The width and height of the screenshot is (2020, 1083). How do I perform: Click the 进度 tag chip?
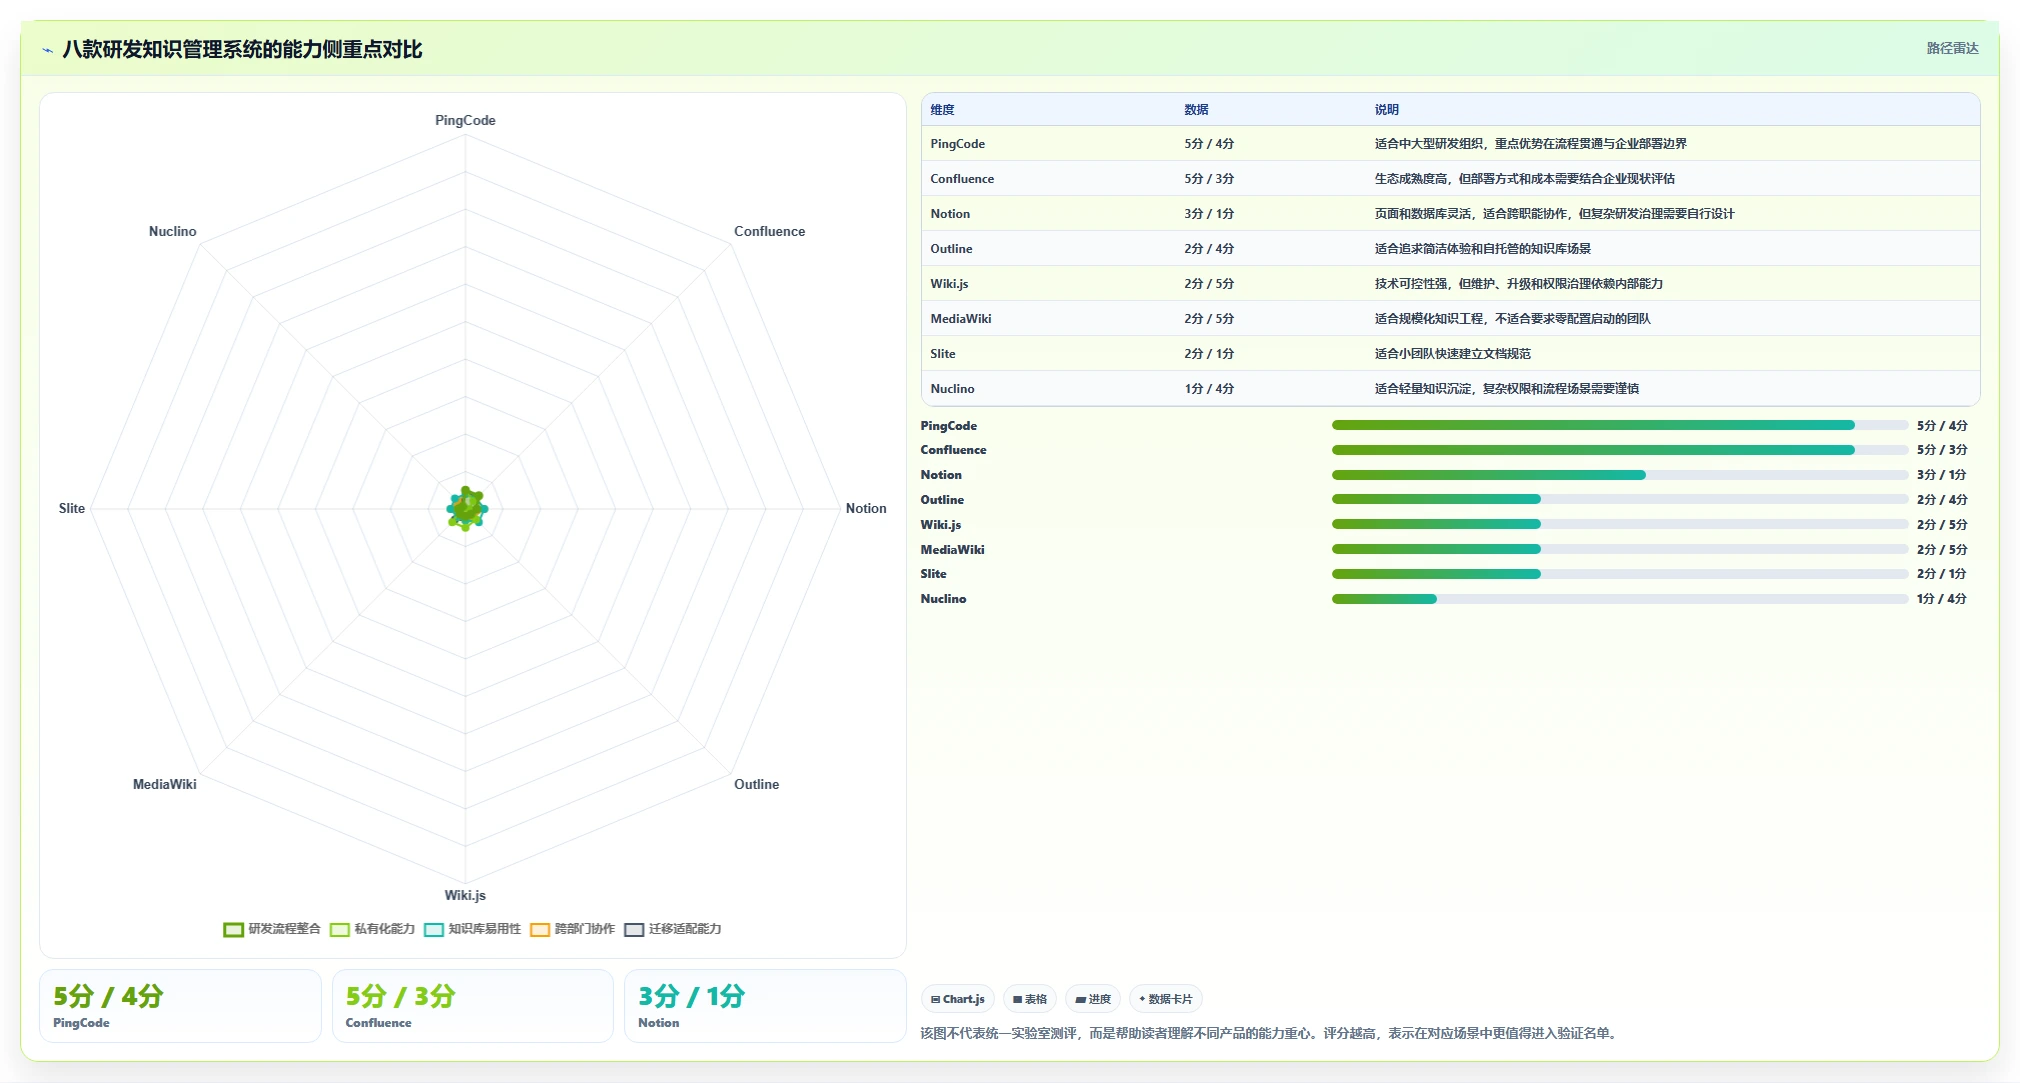click(1093, 999)
